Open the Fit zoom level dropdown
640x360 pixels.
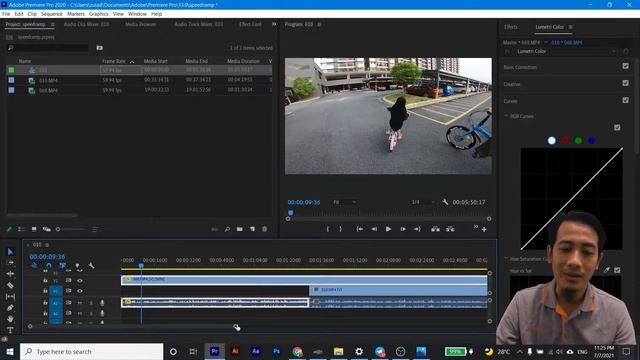click(x=344, y=202)
